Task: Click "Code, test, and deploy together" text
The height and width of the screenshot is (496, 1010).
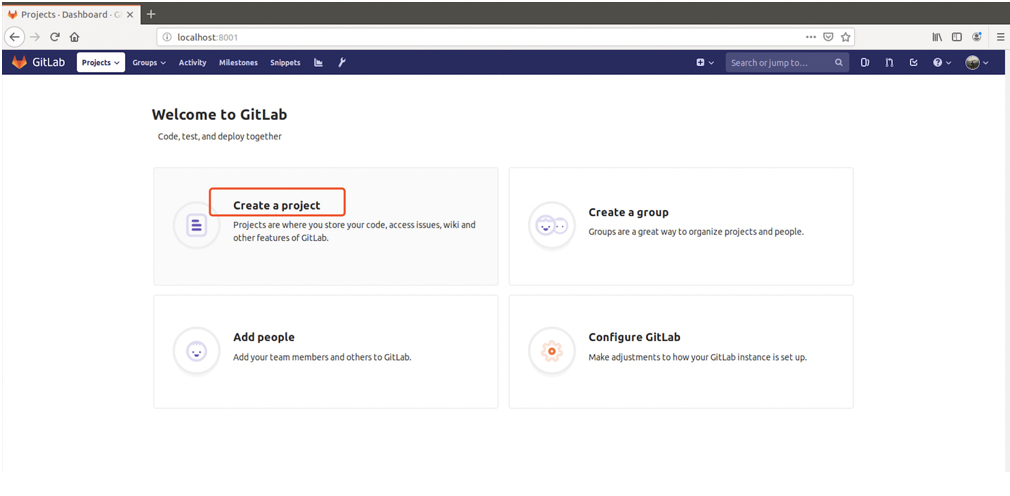Action: tap(220, 137)
